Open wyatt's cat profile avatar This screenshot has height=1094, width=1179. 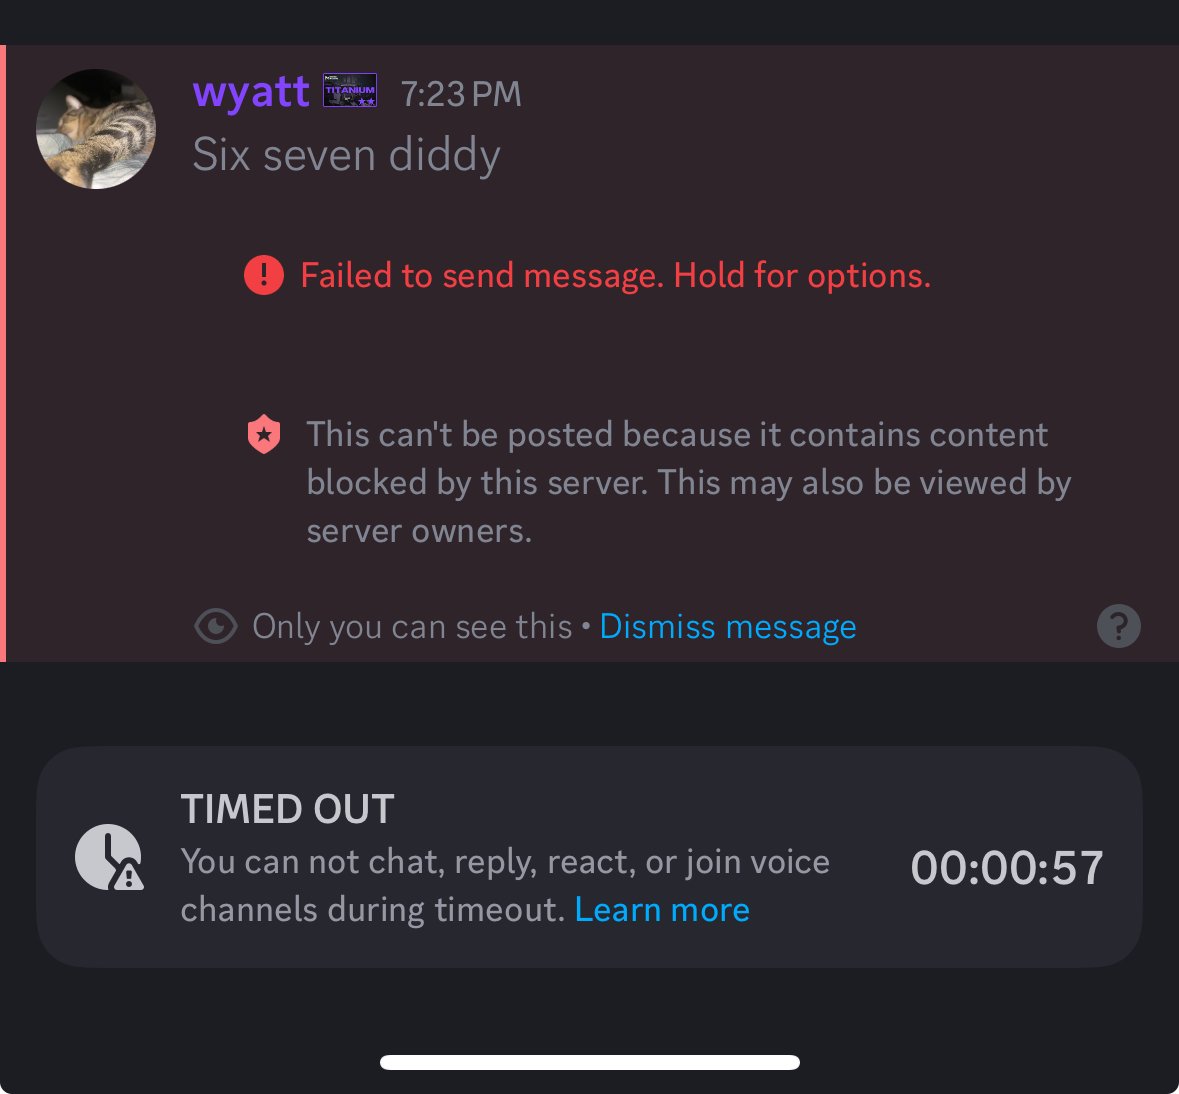(95, 129)
